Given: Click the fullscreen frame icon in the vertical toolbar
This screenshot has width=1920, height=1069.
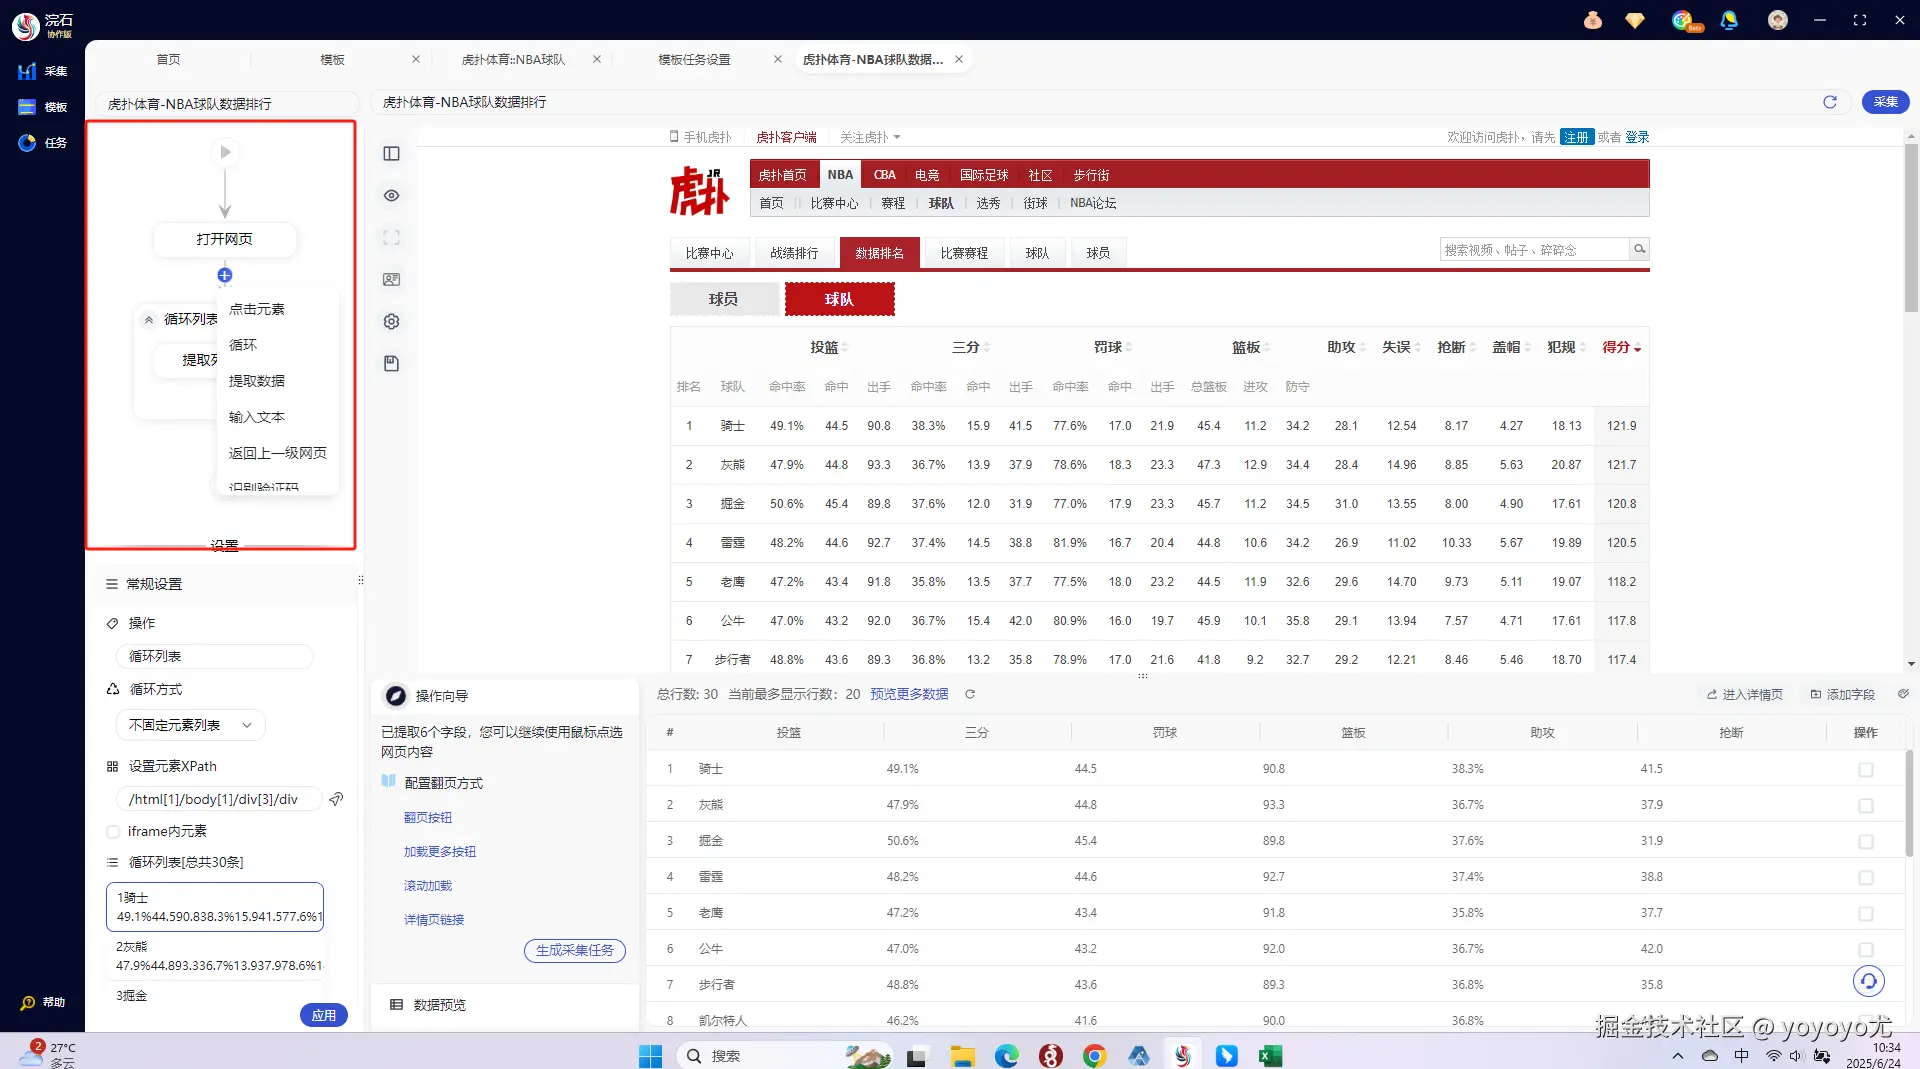Looking at the screenshot, I should (x=391, y=237).
